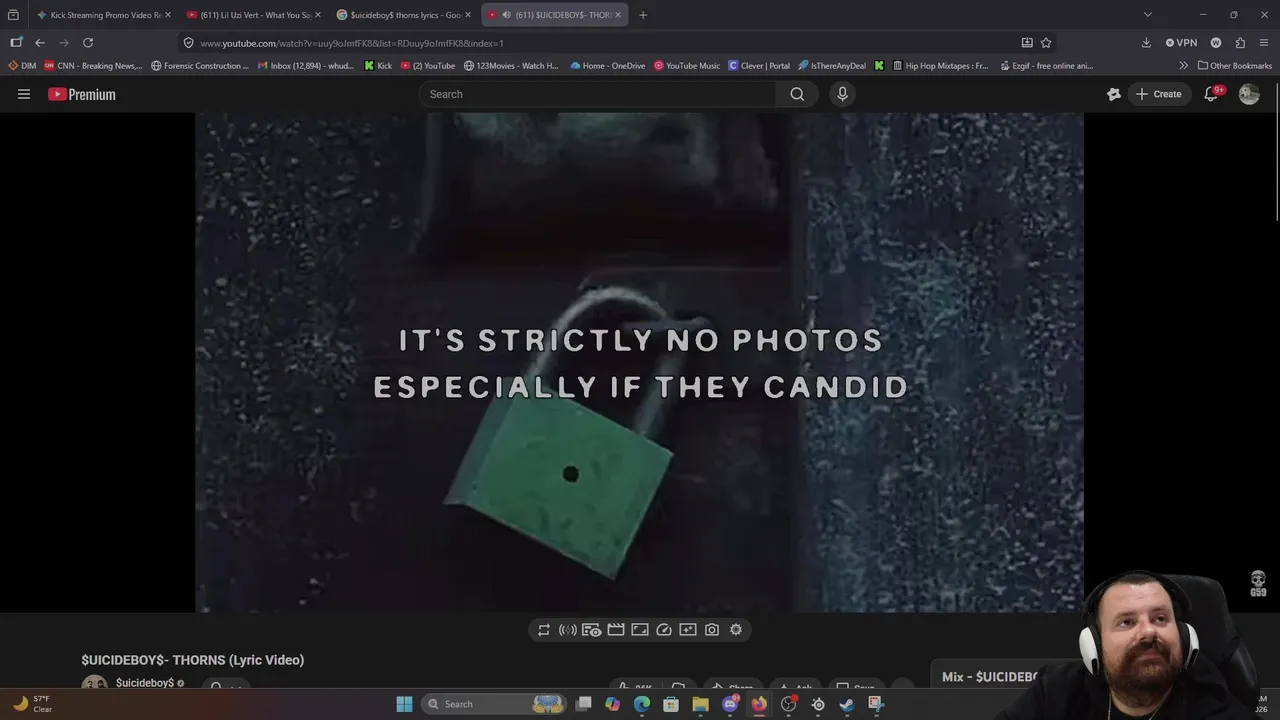The width and height of the screenshot is (1280, 720).
Task: Go back to previous page
Action: pyautogui.click(x=40, y=43)
